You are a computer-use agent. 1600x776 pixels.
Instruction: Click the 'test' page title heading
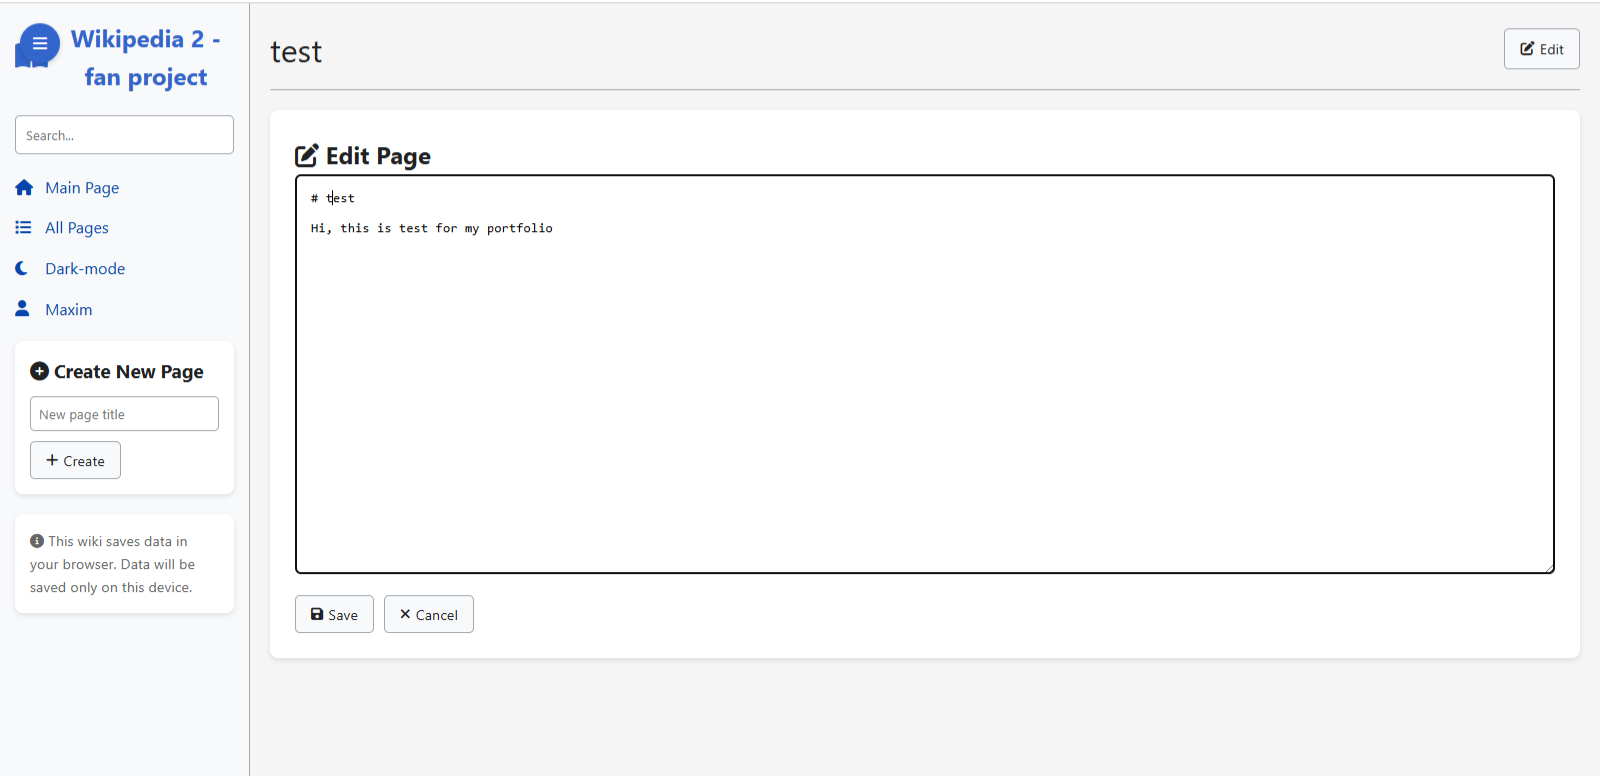pyautogui.click(x=296, y=52)
